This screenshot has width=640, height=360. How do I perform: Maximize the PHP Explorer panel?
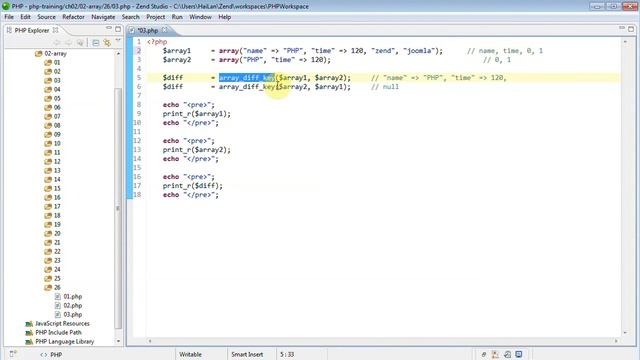118,29
